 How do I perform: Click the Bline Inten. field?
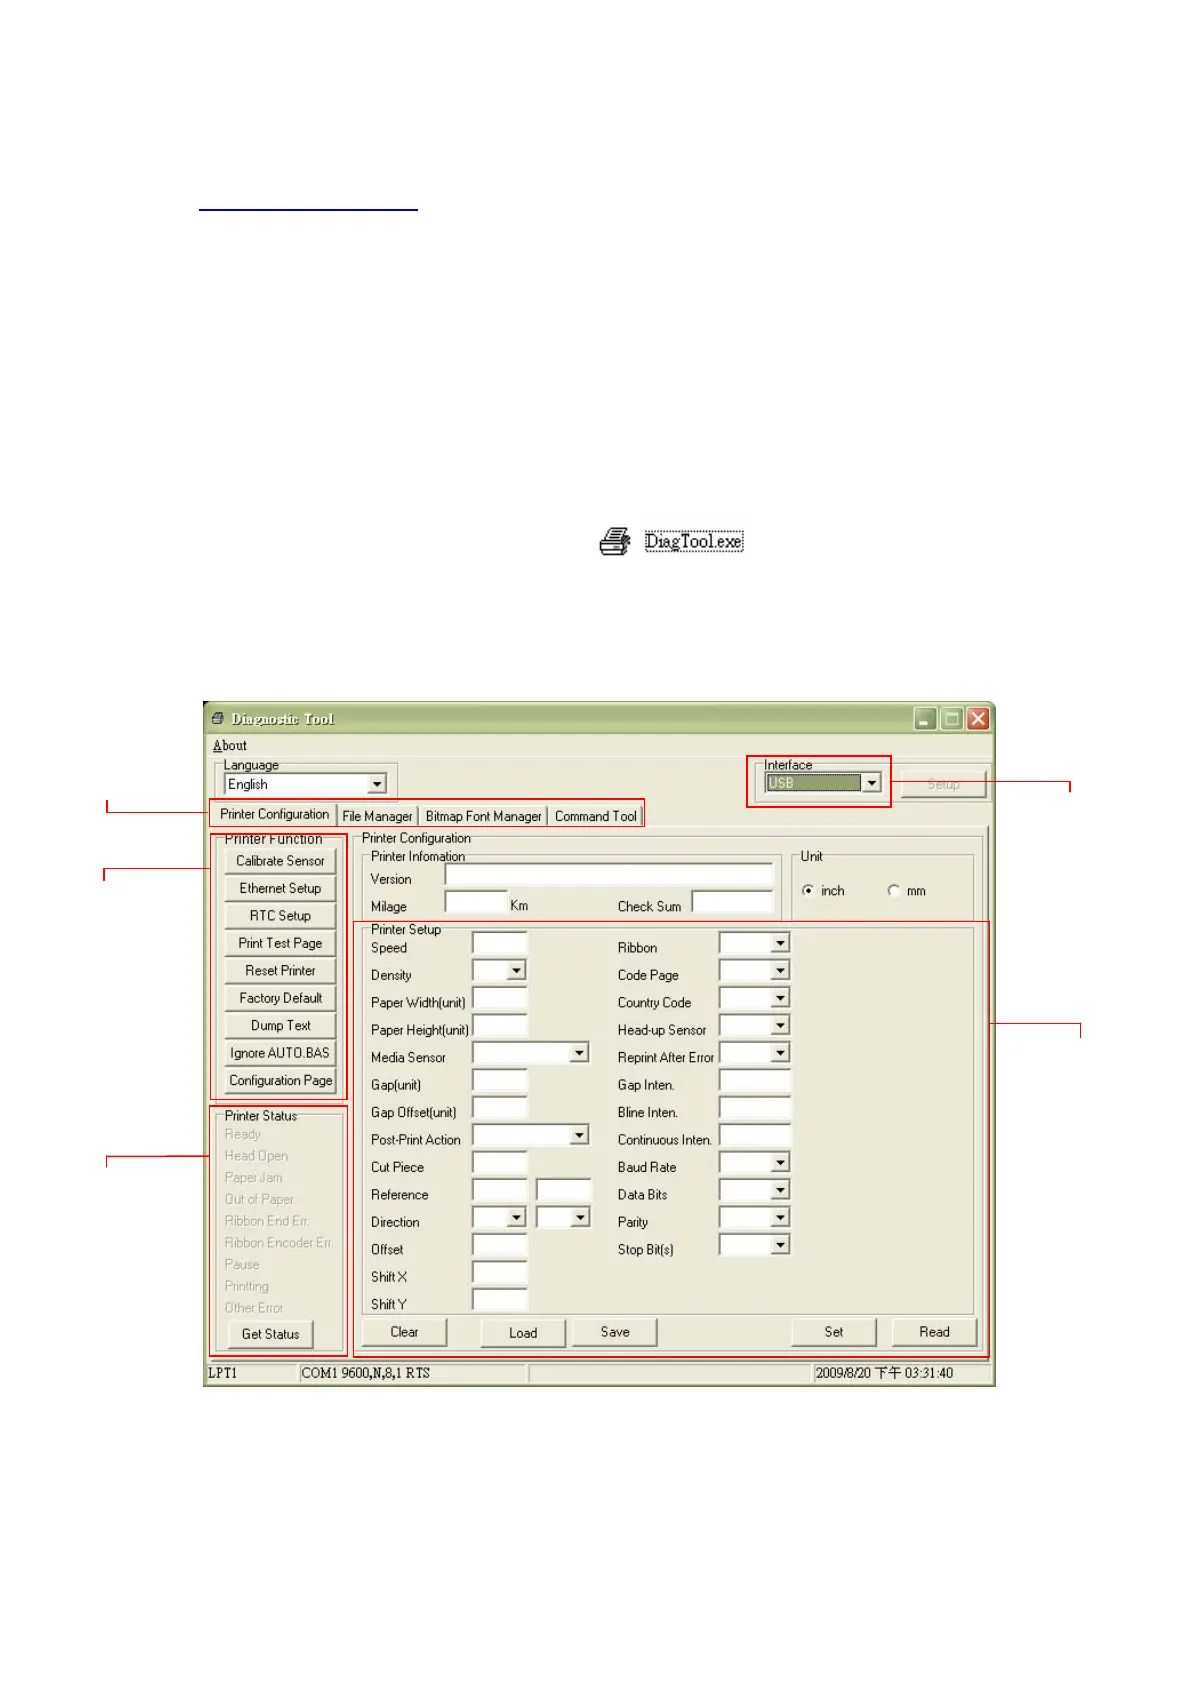point(755,1108)
